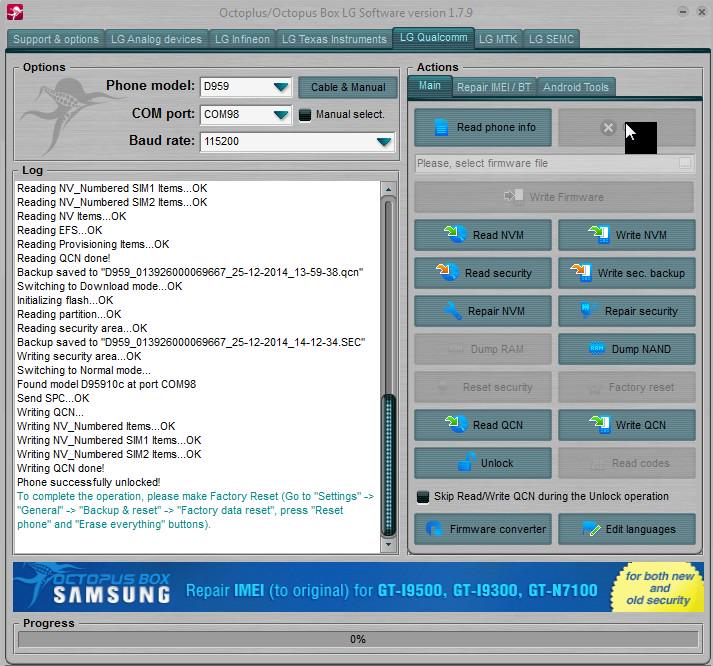
Task: Enable Skip Read/Write QCN during Unlock checkbox
Action: tap(423, 496)
